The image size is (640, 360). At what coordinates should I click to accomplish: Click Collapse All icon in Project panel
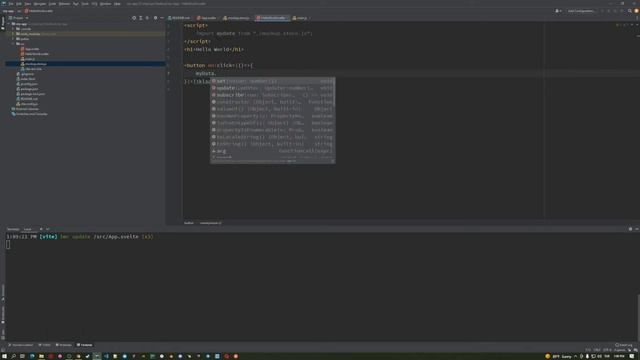(147, 18)
